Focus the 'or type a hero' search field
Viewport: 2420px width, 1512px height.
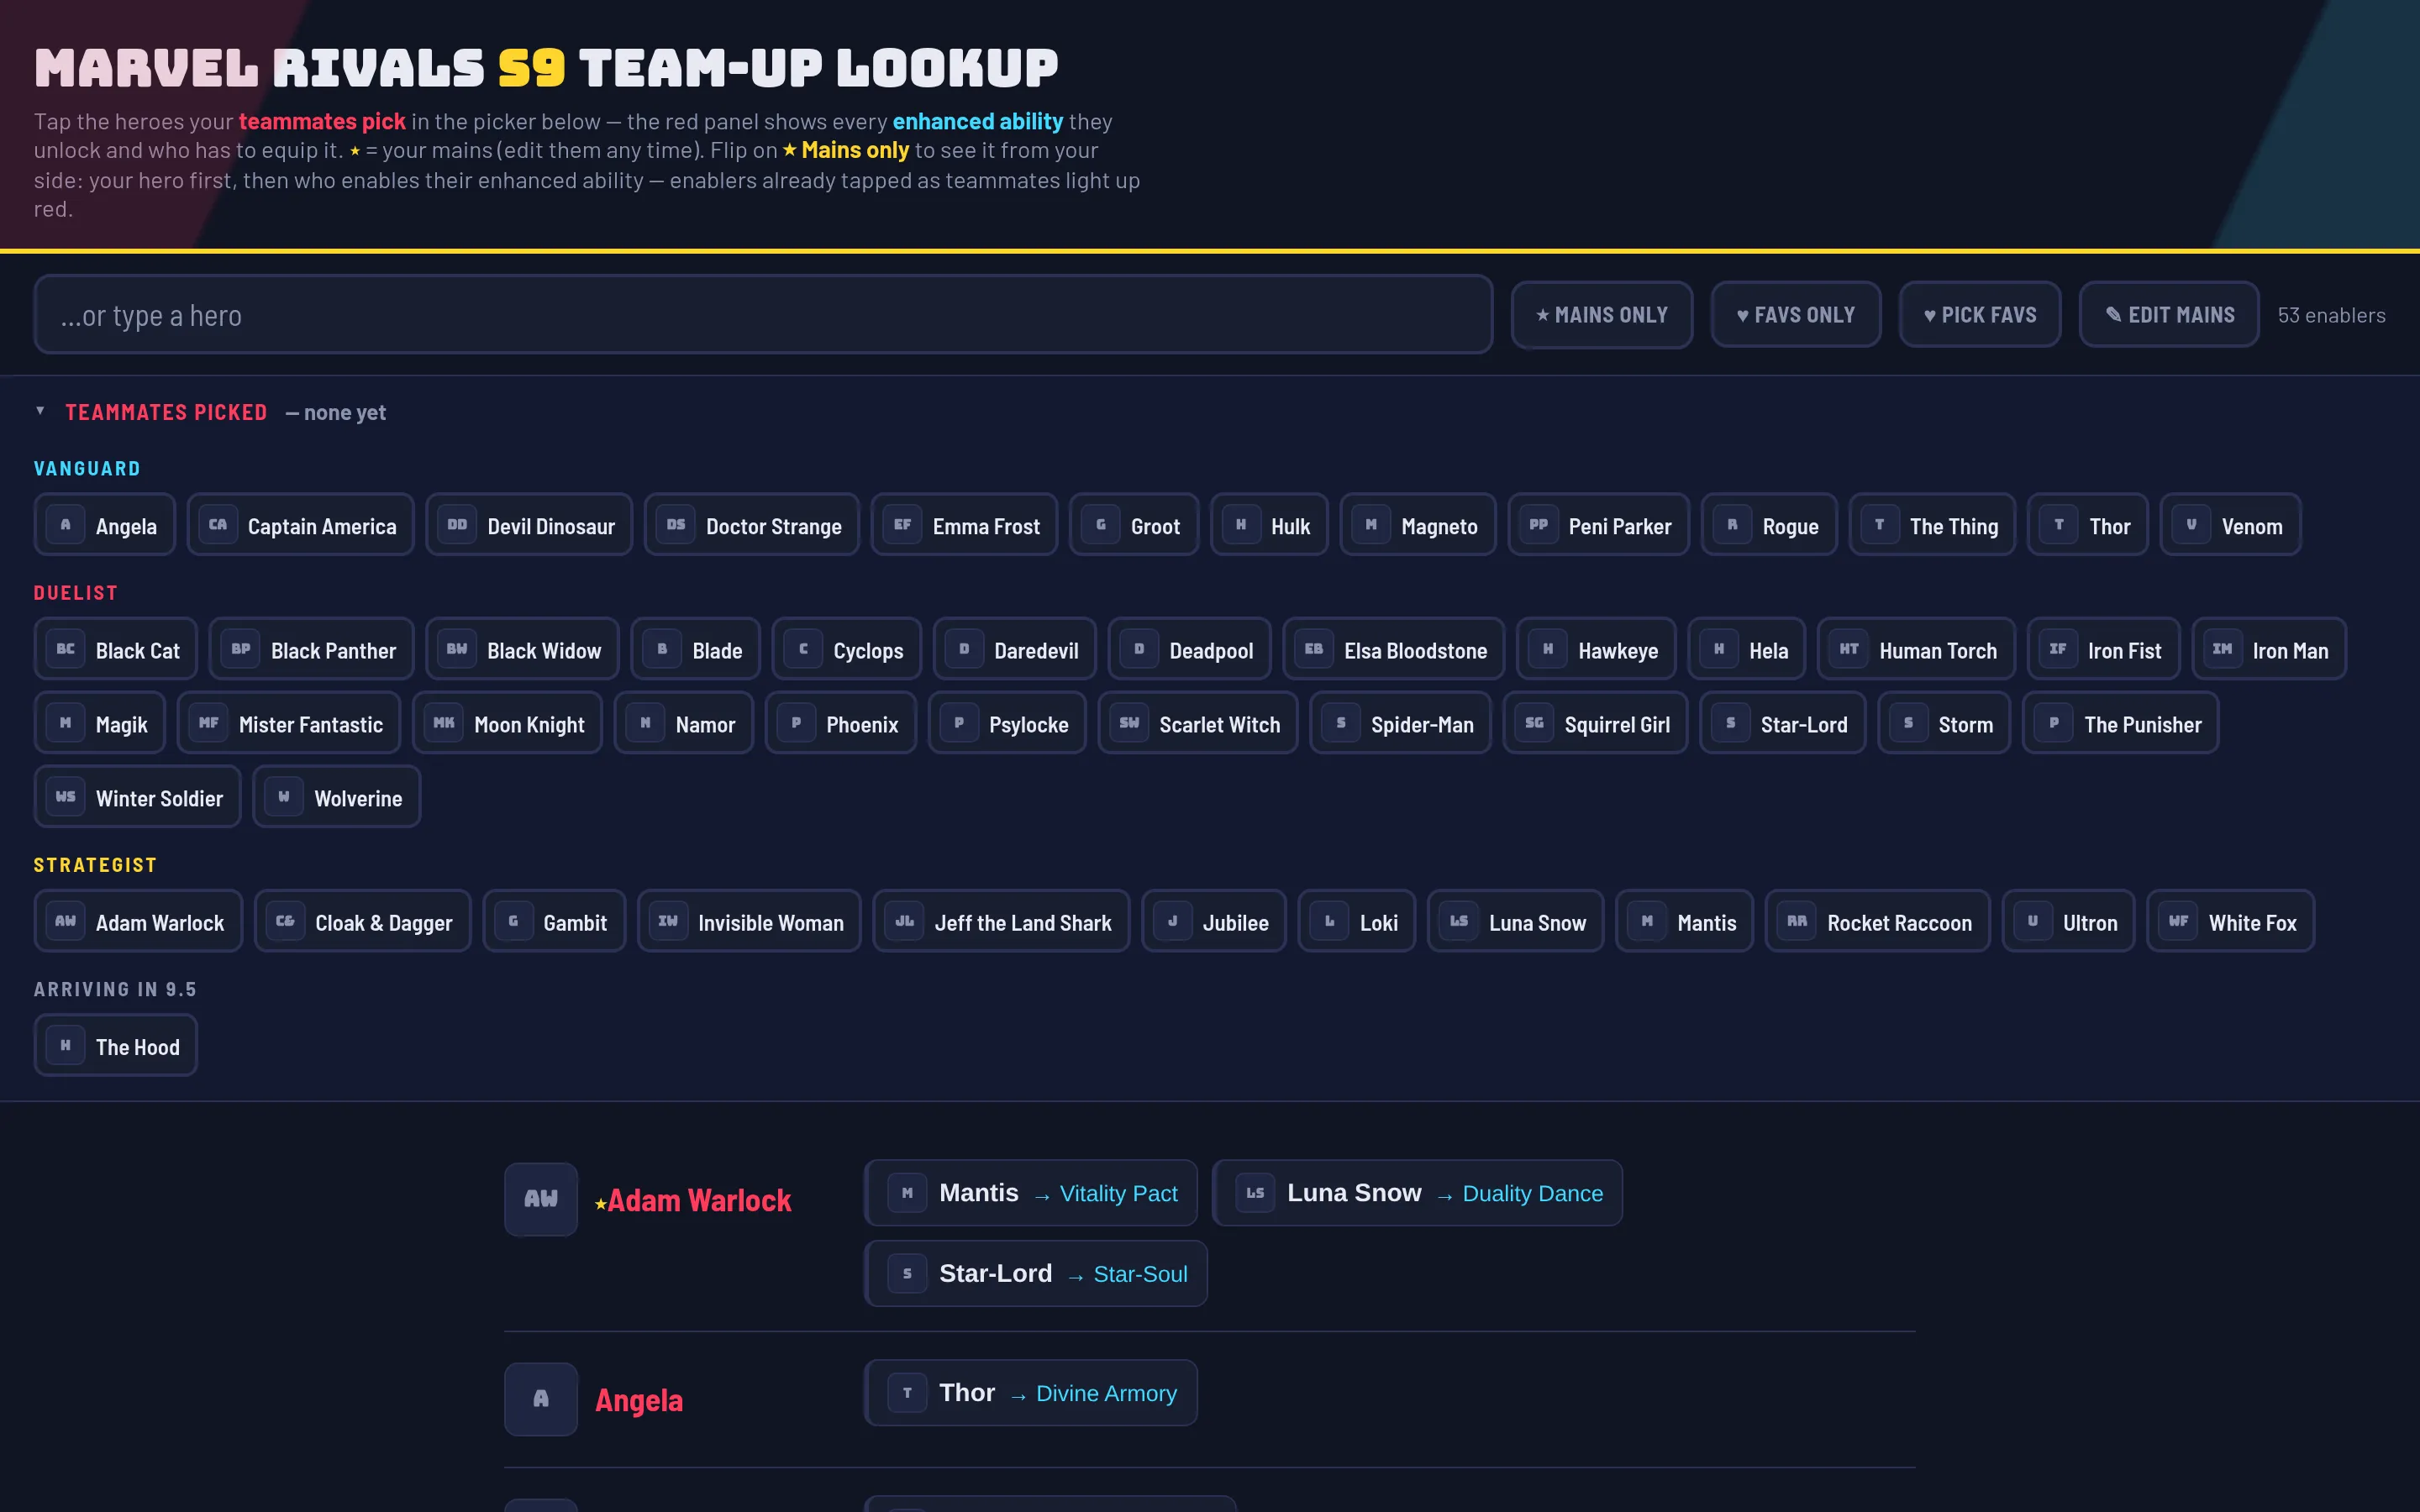pos(763,315)
